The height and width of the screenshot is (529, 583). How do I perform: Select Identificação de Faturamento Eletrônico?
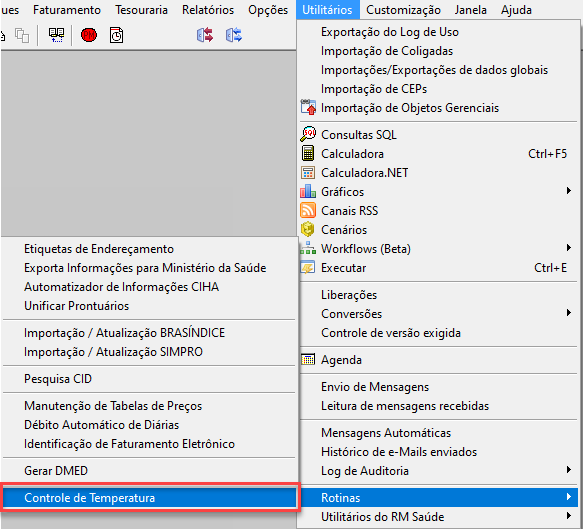(x=149, y=444)
